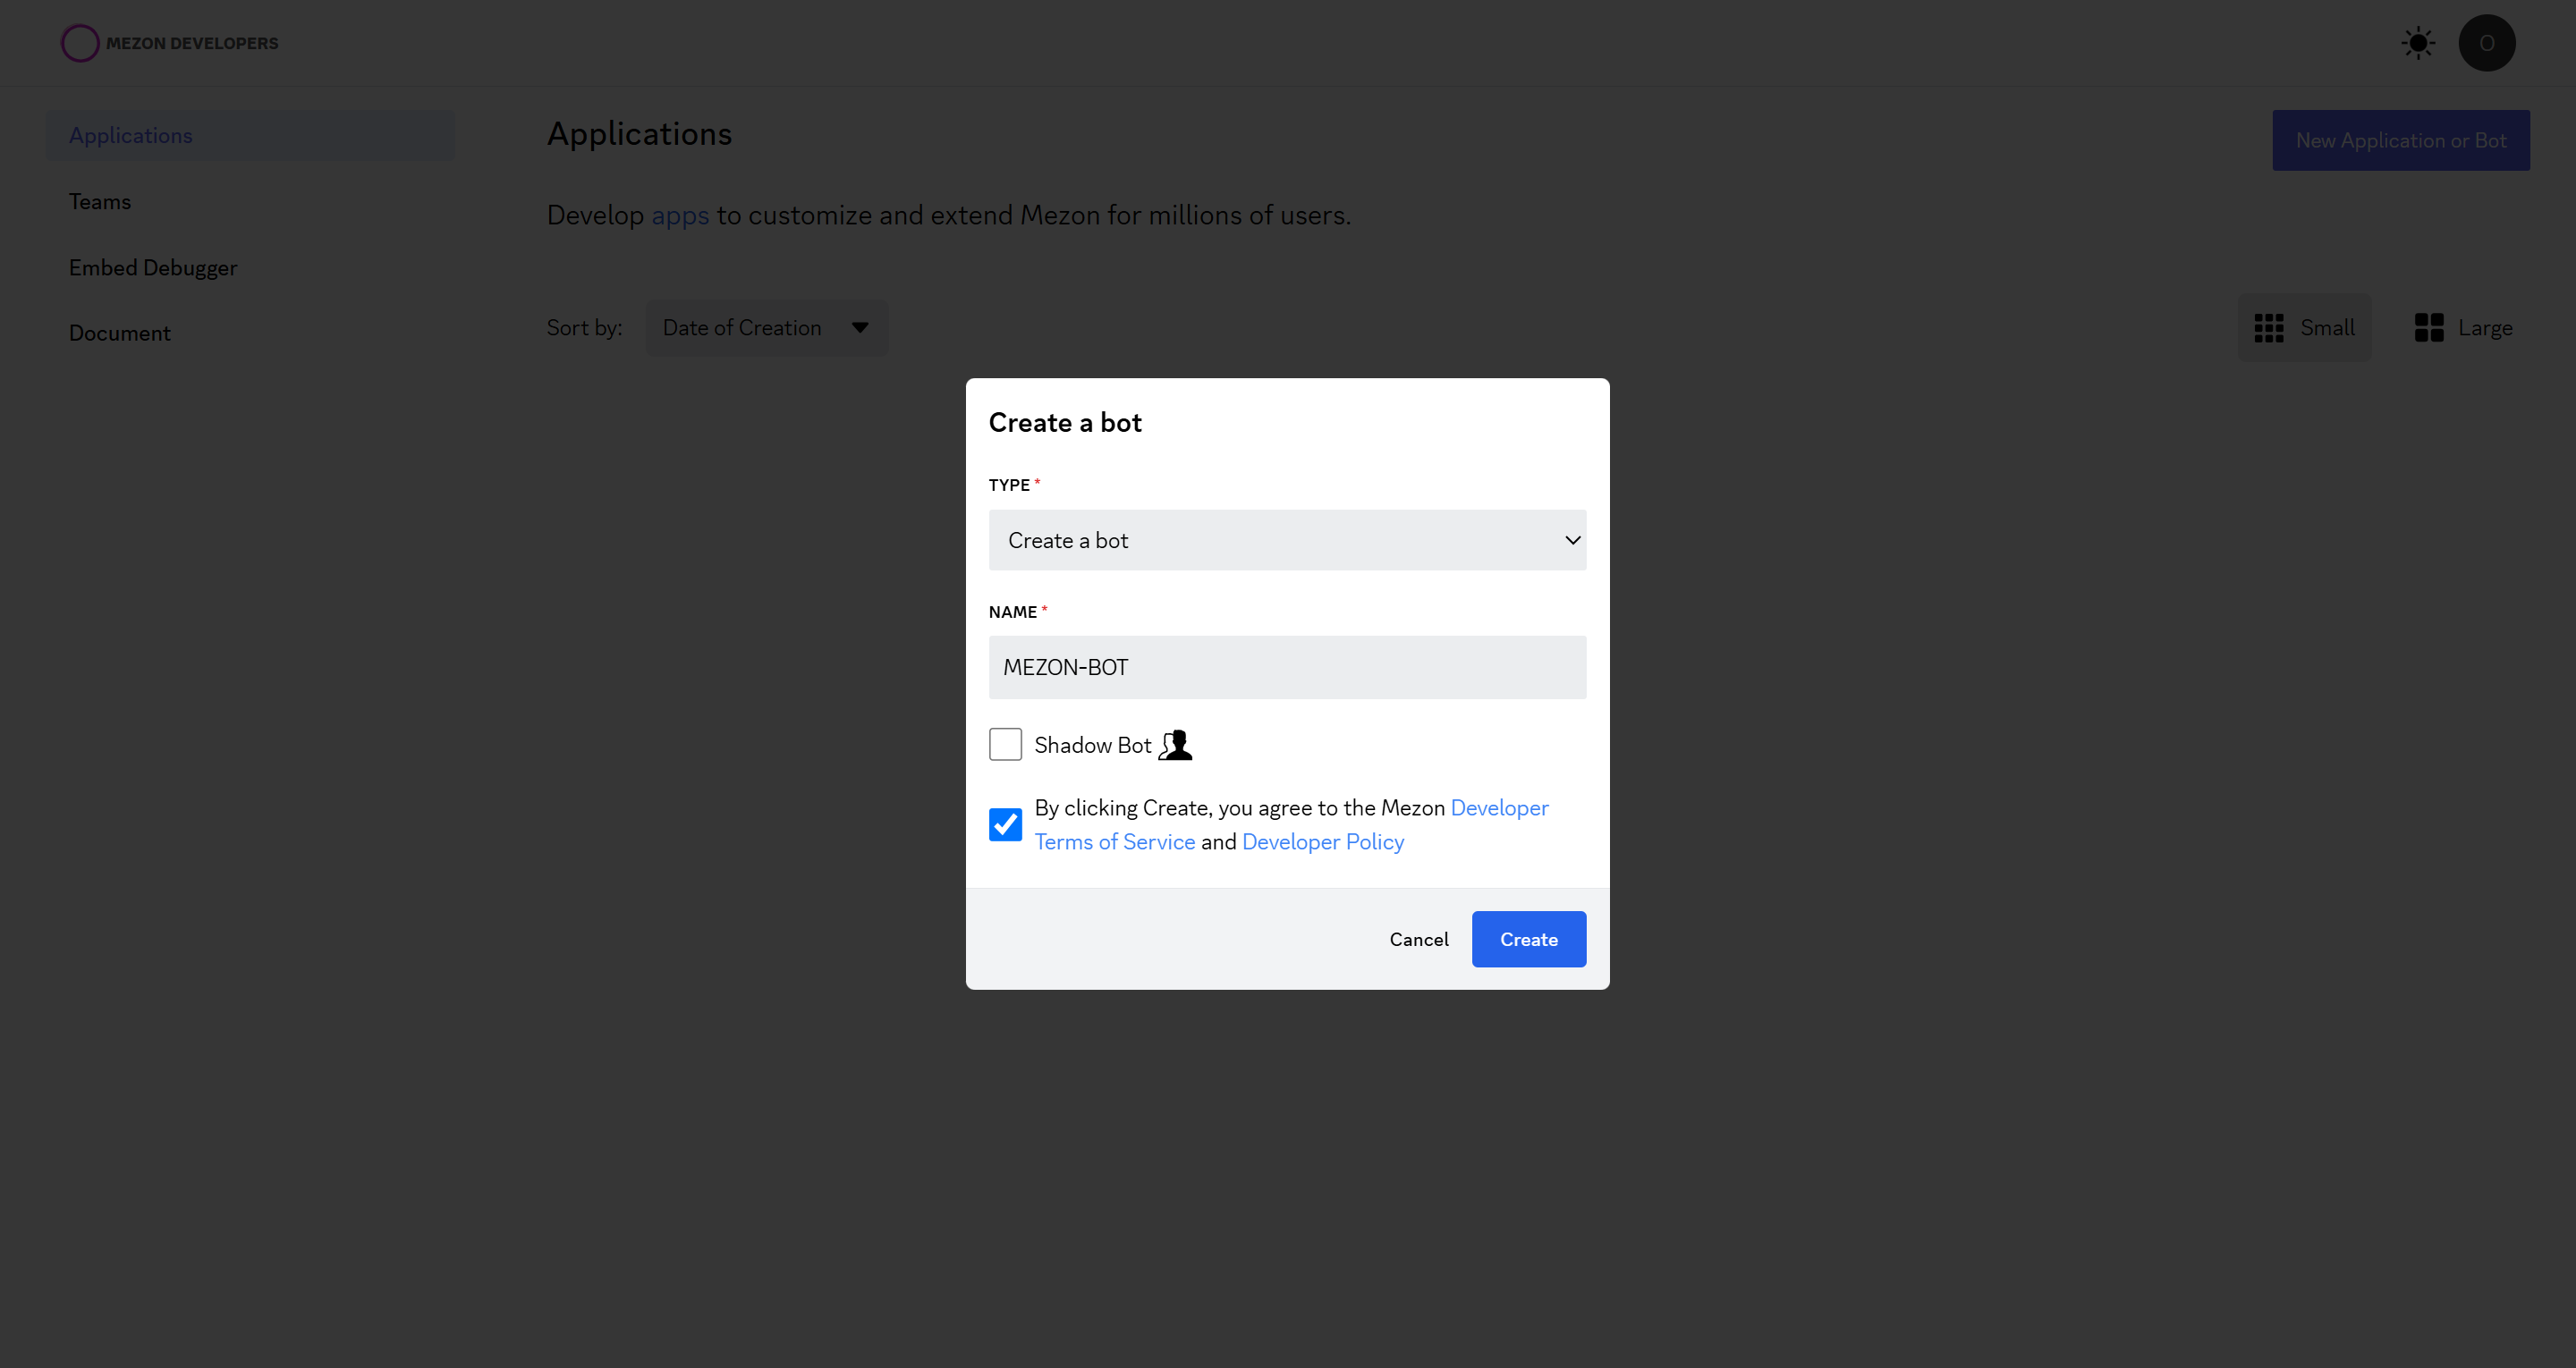This screenshot has width=2576, height=1368.
Task: Click the New Application or Bot button
Action: 2400,141
